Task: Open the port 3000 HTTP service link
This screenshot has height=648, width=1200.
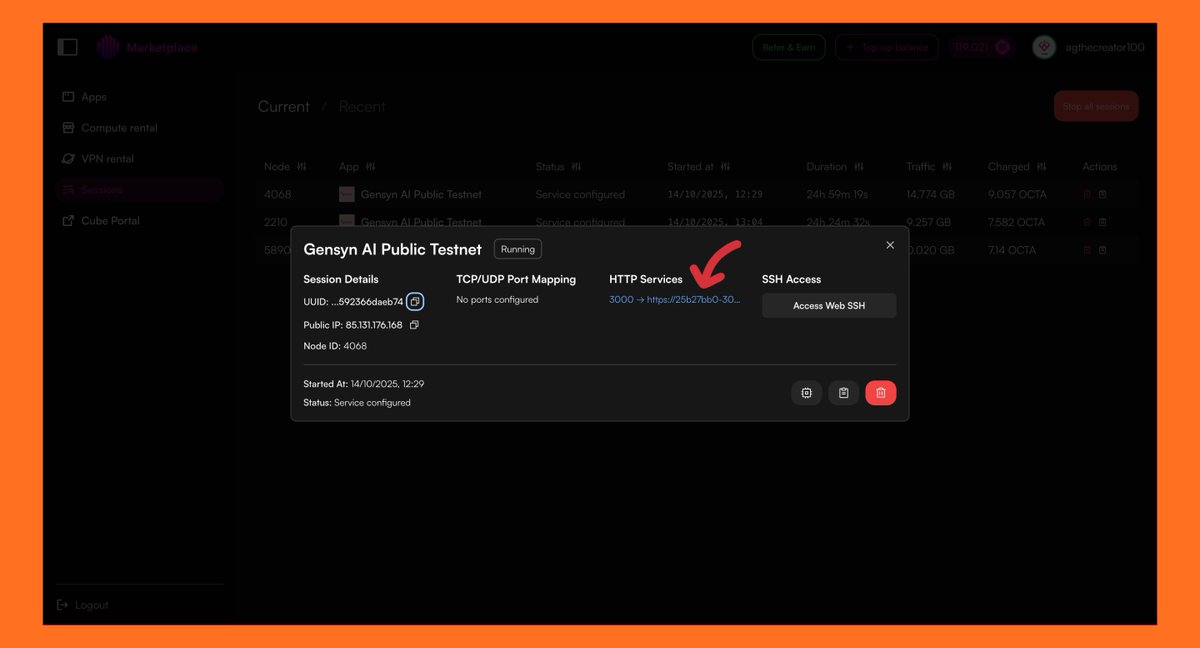Action: [x=675, y=300]
